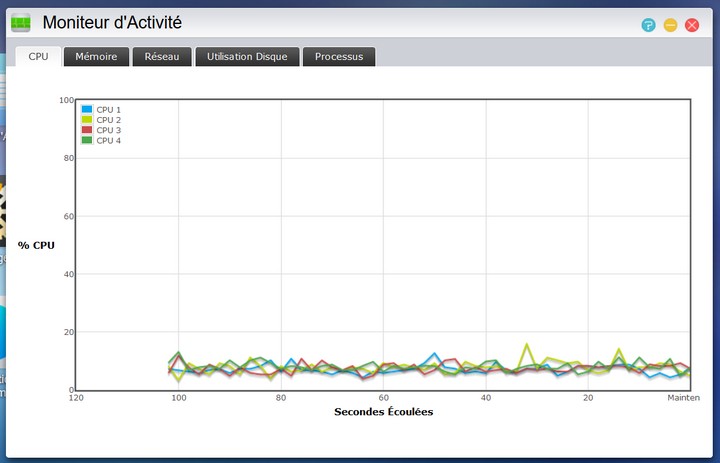Select the Utilisation Disque tab
Viewport: 720px width, 463px height.
(x=248, y=56)
